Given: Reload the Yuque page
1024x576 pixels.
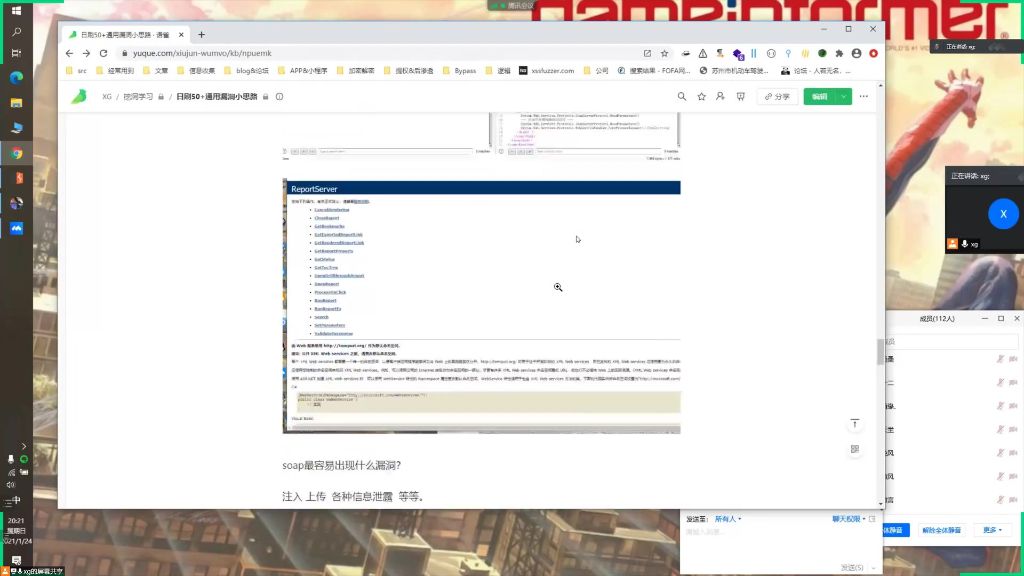Looking at the screenshot, I should pyautogui.click(x=103, y=53).
